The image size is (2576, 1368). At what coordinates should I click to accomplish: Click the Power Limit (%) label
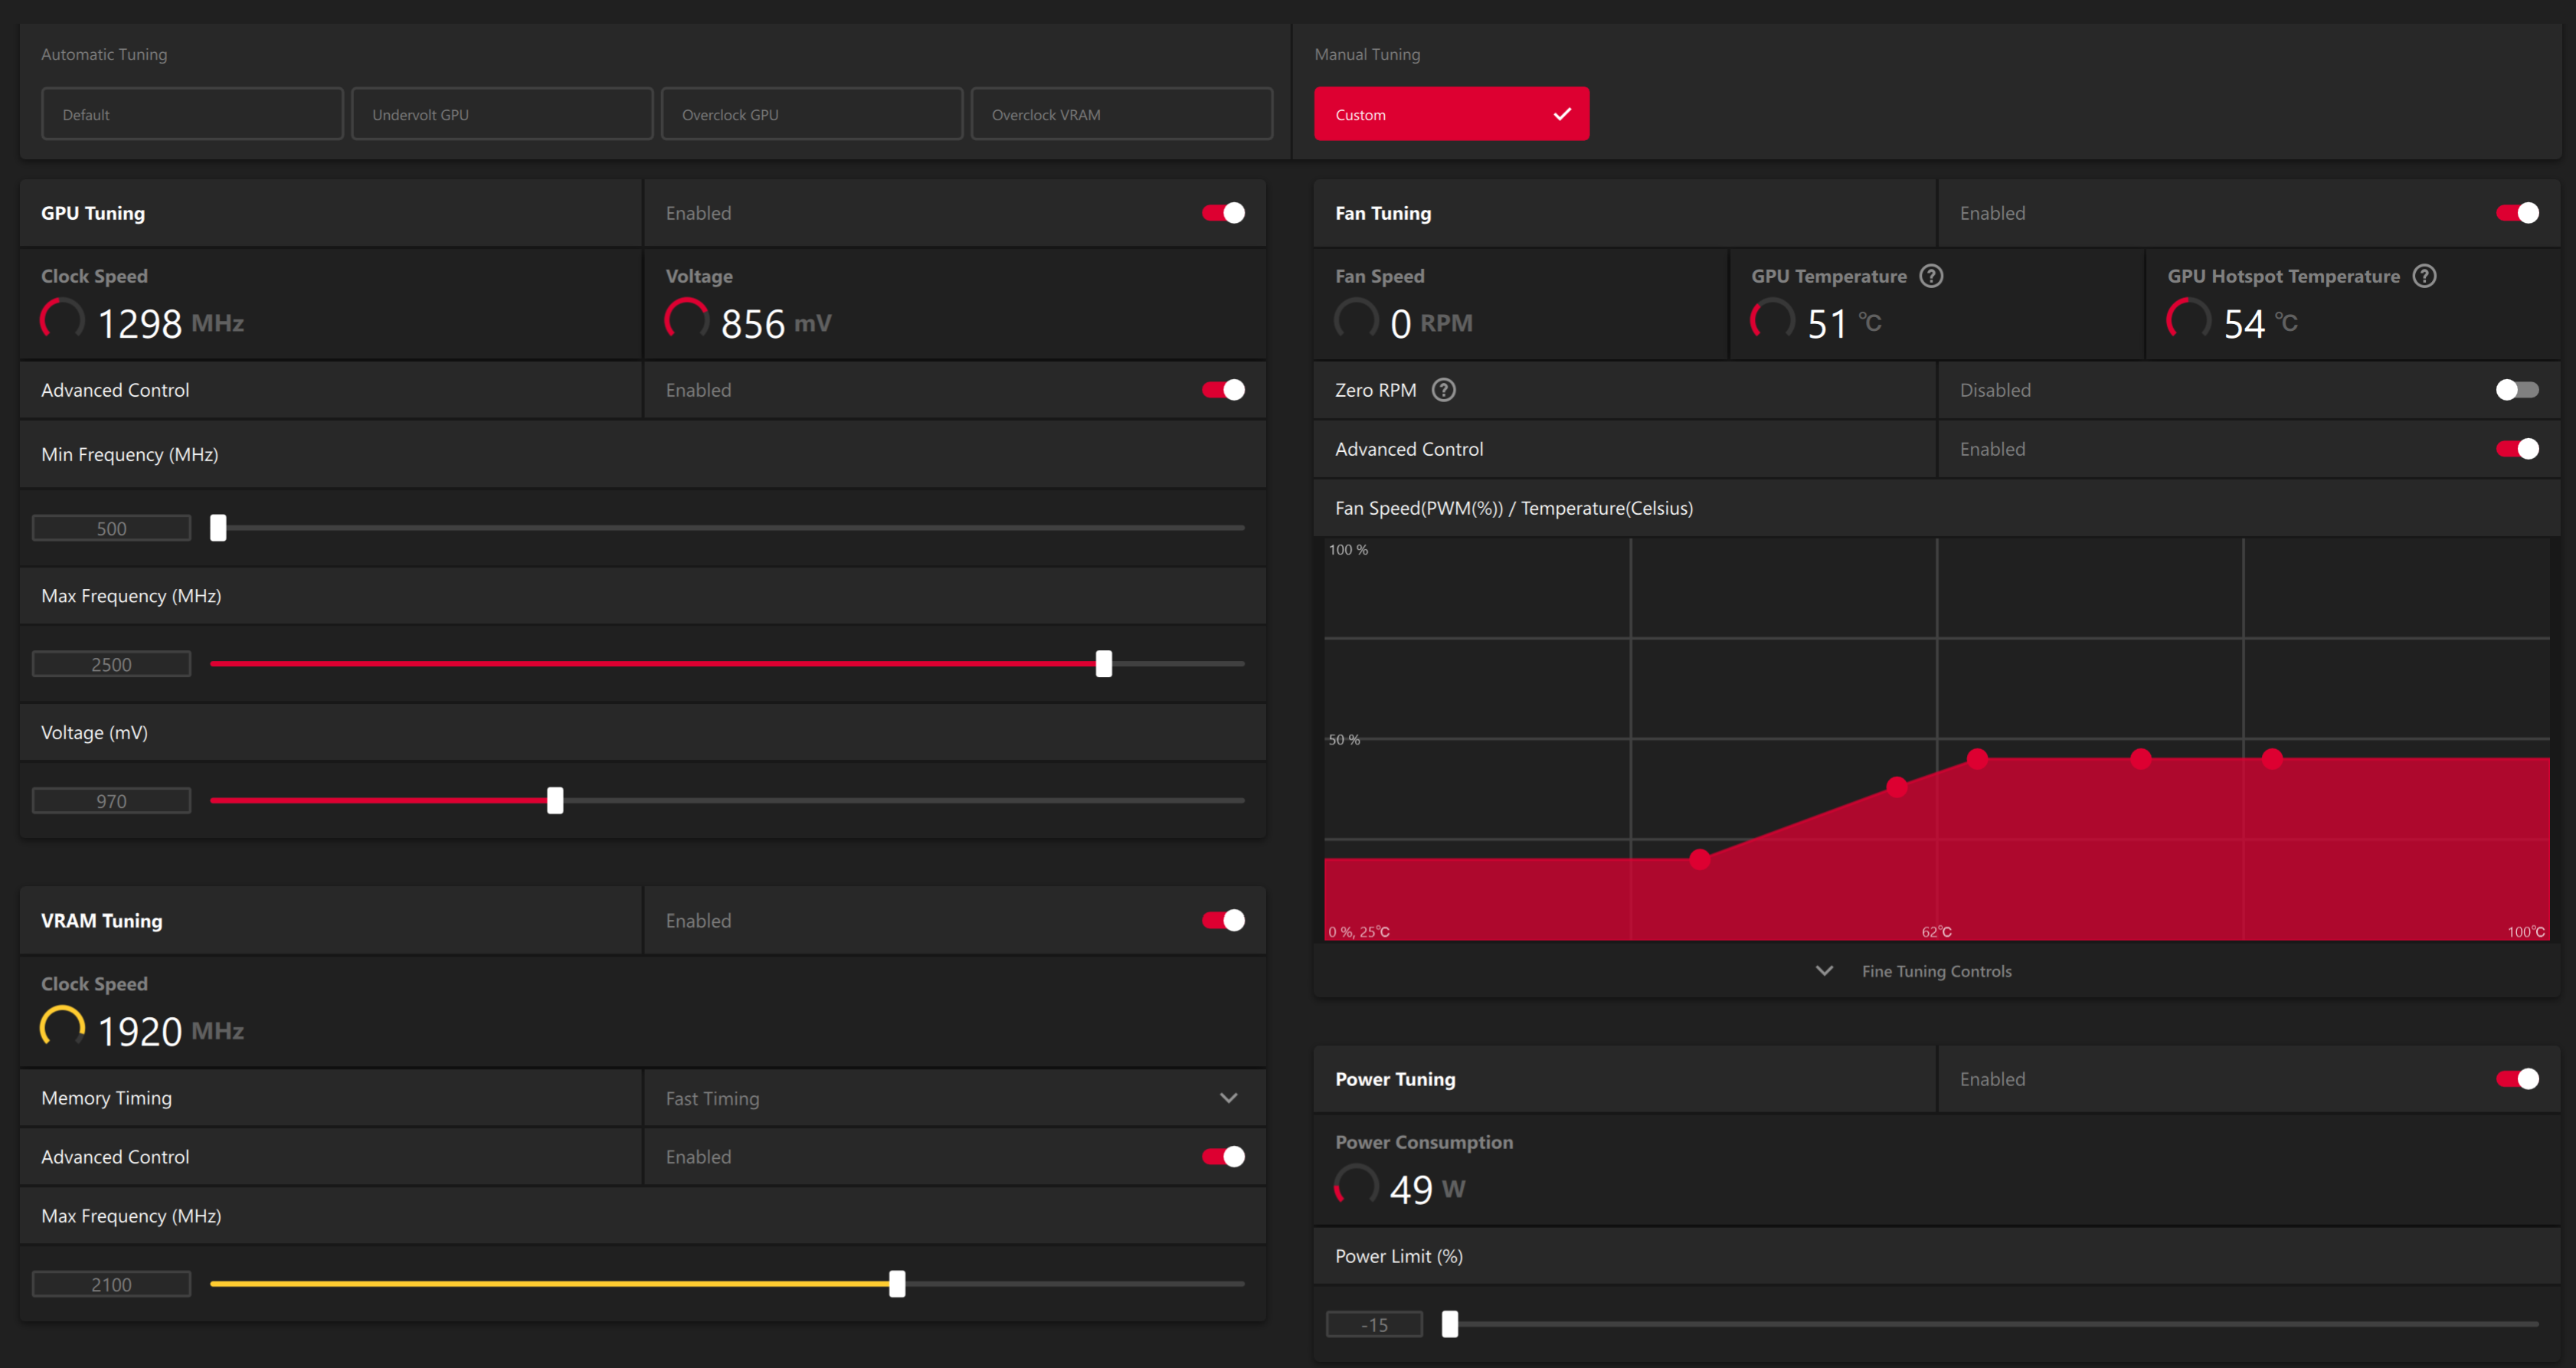1399,1256
